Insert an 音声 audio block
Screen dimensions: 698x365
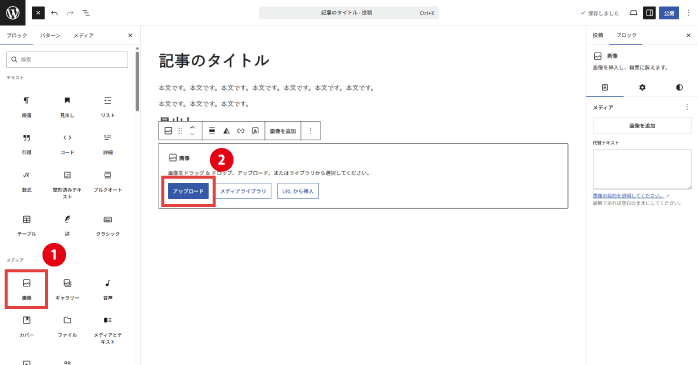108,289
